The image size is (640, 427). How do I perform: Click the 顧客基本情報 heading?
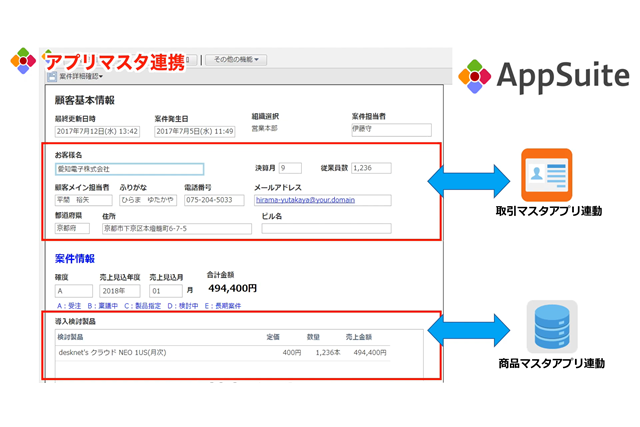[x=85, y=100]
